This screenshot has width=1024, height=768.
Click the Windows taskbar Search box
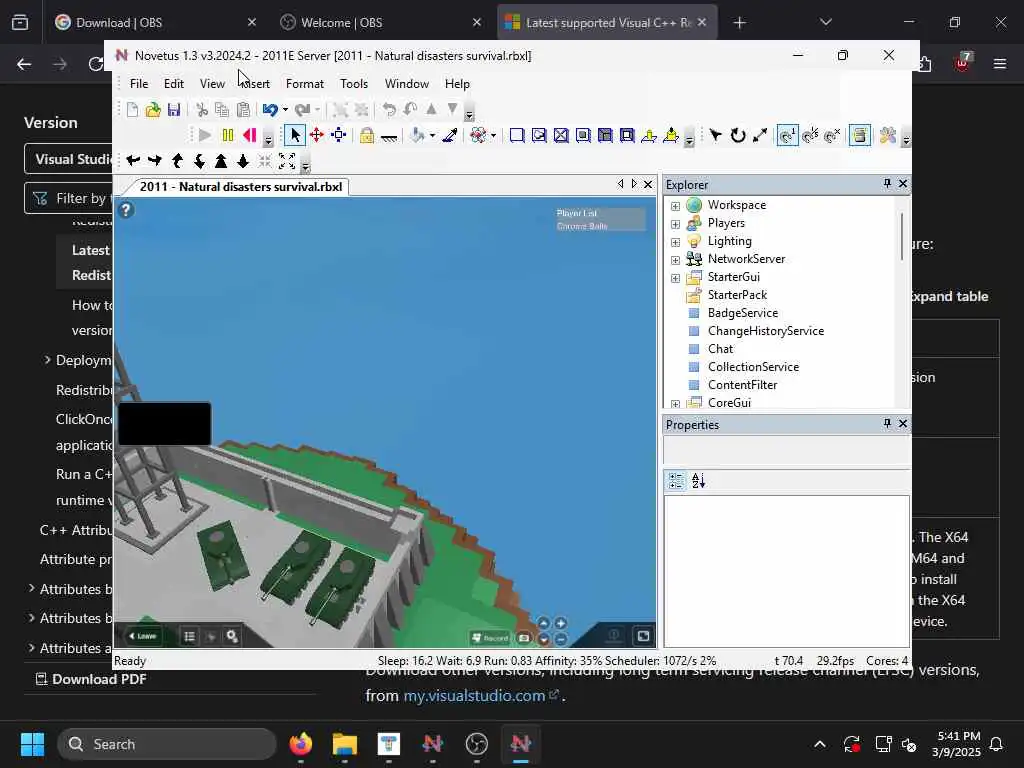167,744
